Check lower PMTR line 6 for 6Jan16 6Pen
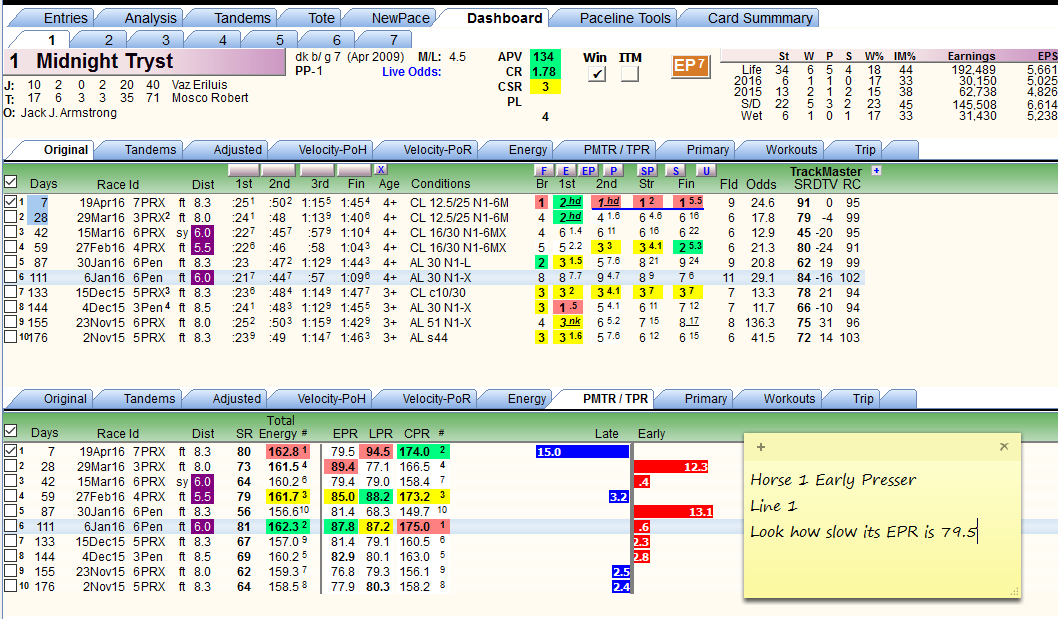The image size is (1058, 619). [10, 526]
